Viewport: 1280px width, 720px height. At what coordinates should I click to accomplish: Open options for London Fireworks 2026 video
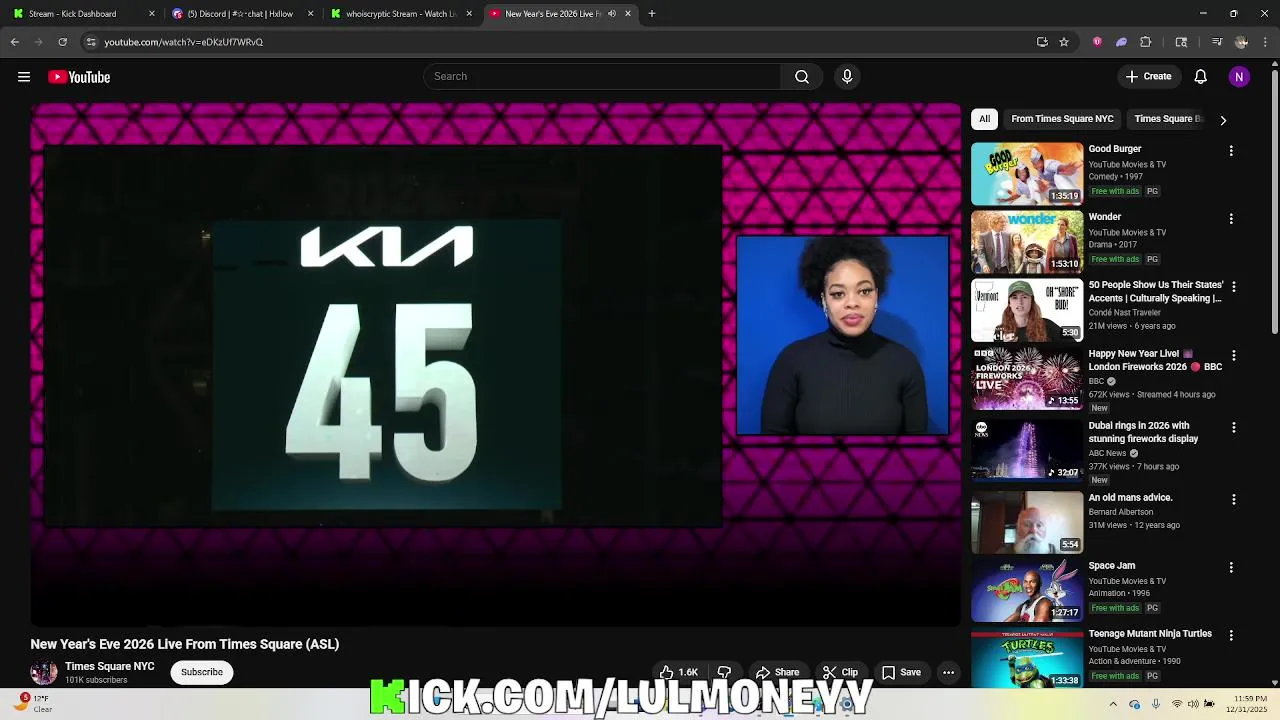click(x=1233, y=356)
